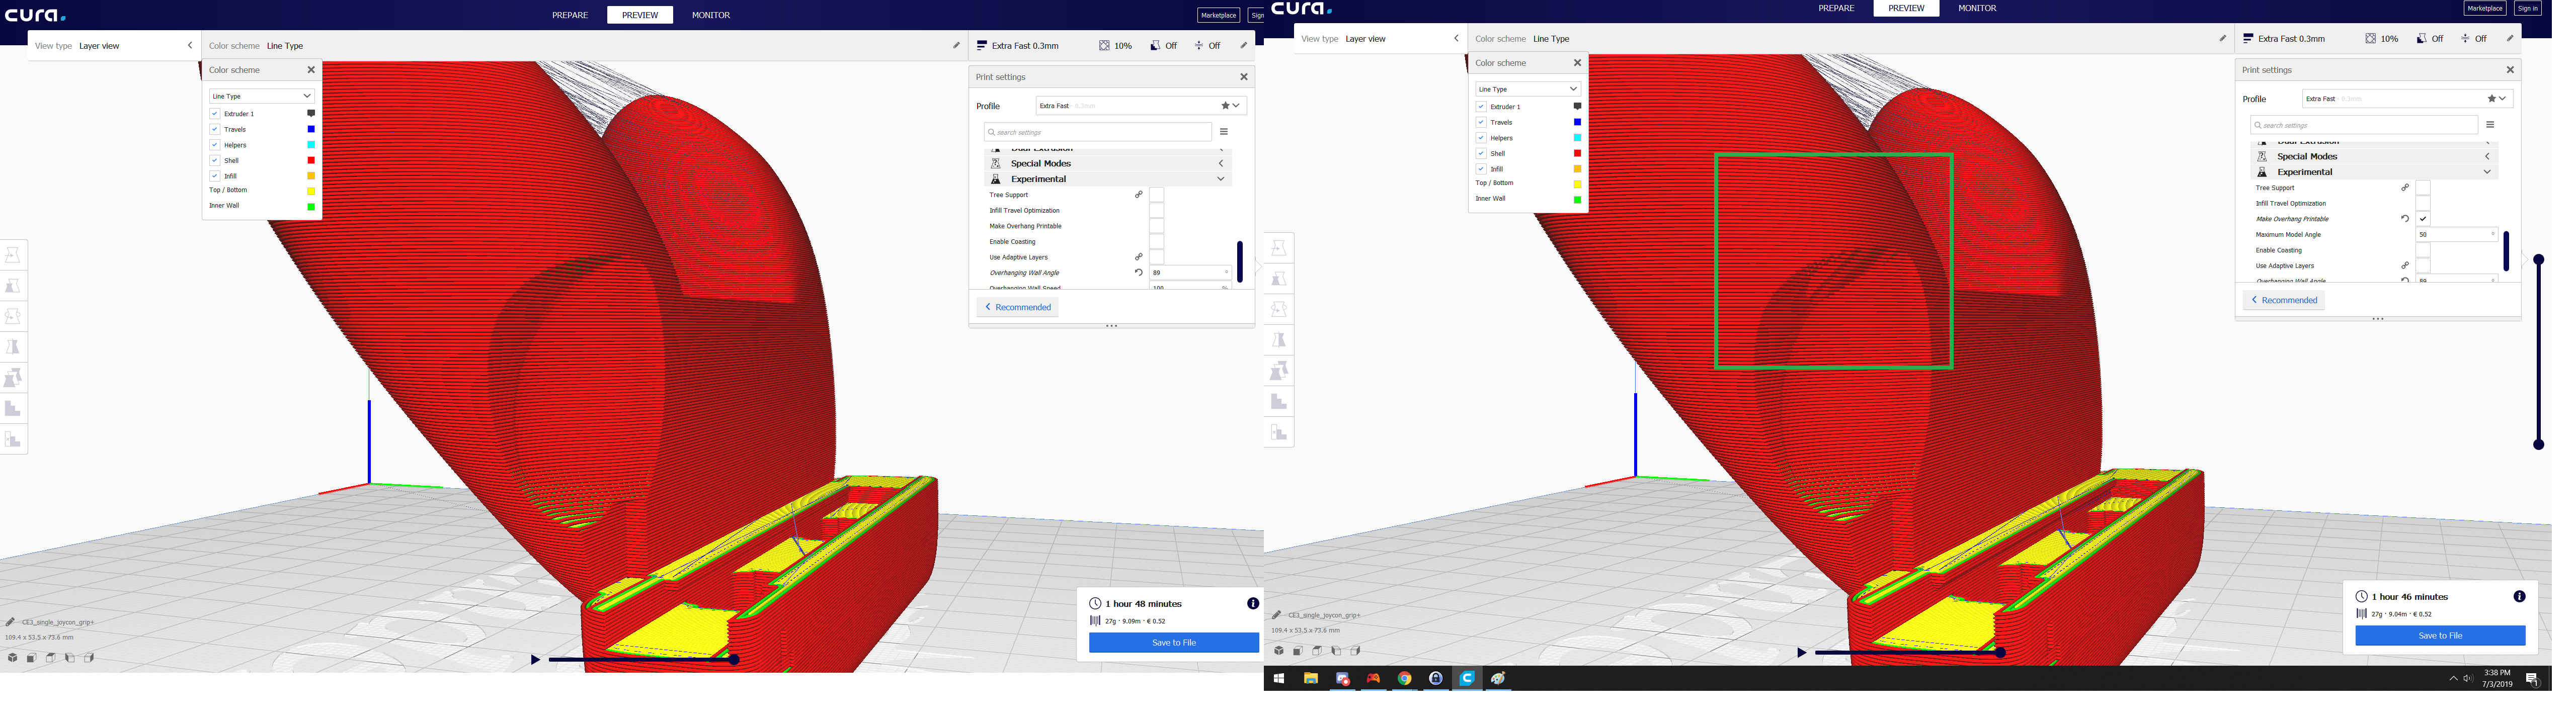The width and height of the screenshot is (2576, 724).
Task: Click print time info icon in right window
Action: [2519, 597]
